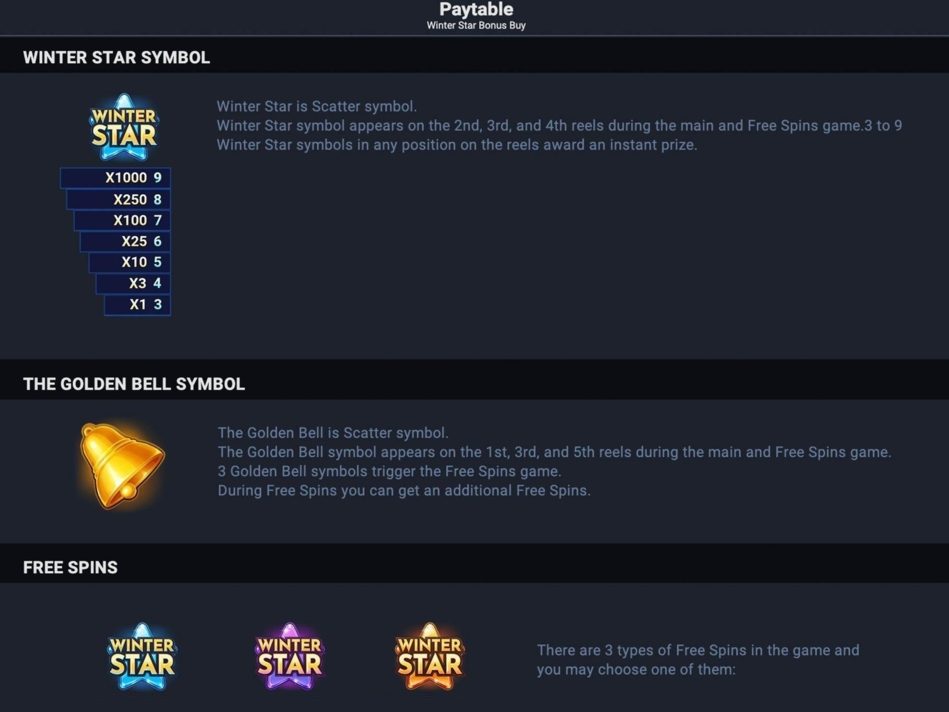The width and height of the screenshot is (949, 712).
Task: Click the Golden Bell scatter description text
Action: [x=554, y=461]
